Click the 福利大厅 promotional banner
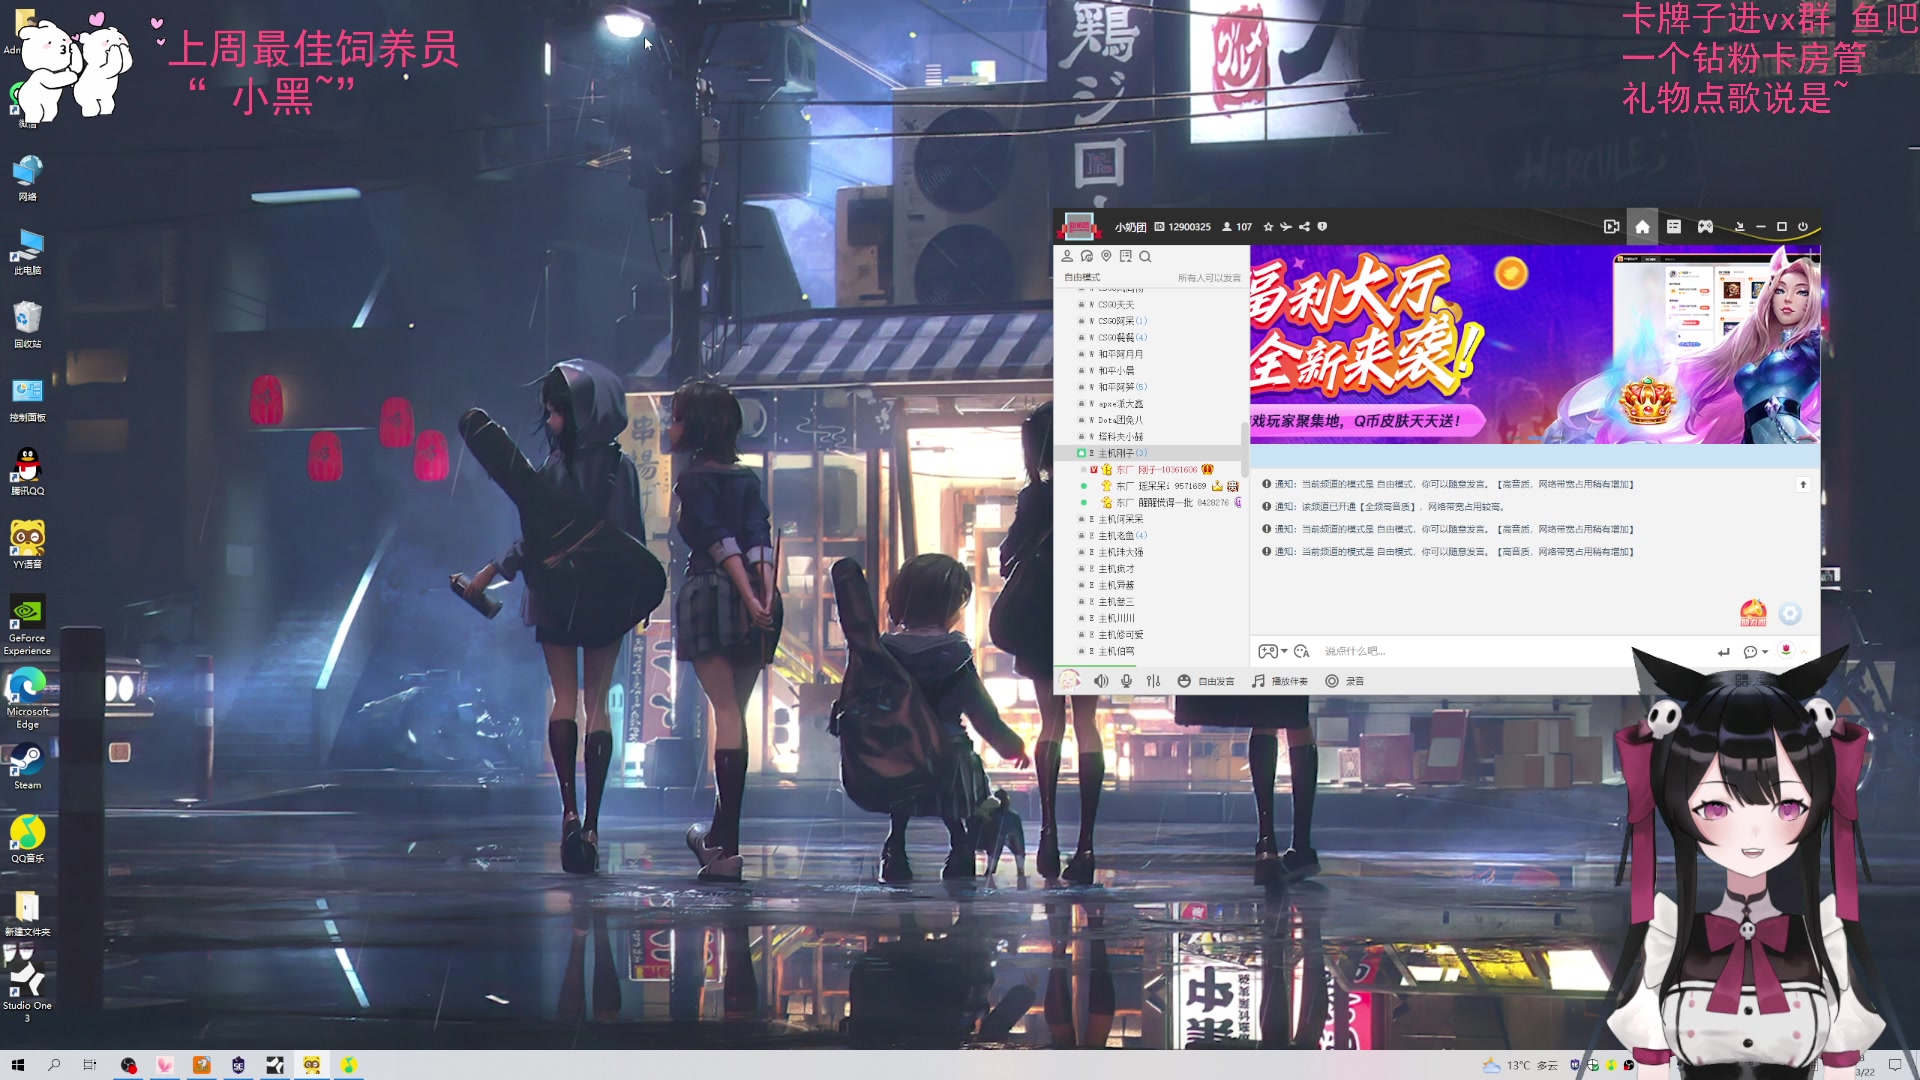This screenshot has width=1920, height=1080. pyautogui.click(x=1534, y=345)
